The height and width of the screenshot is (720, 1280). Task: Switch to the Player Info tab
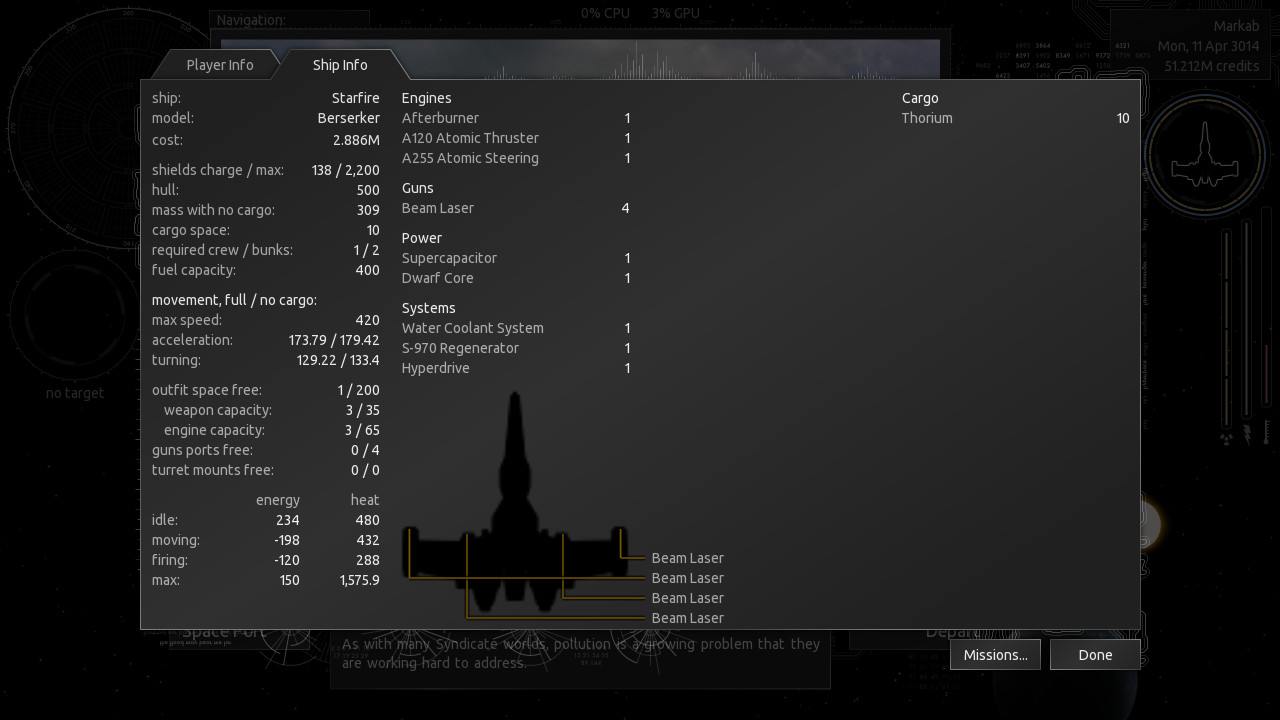coord(220,65)
